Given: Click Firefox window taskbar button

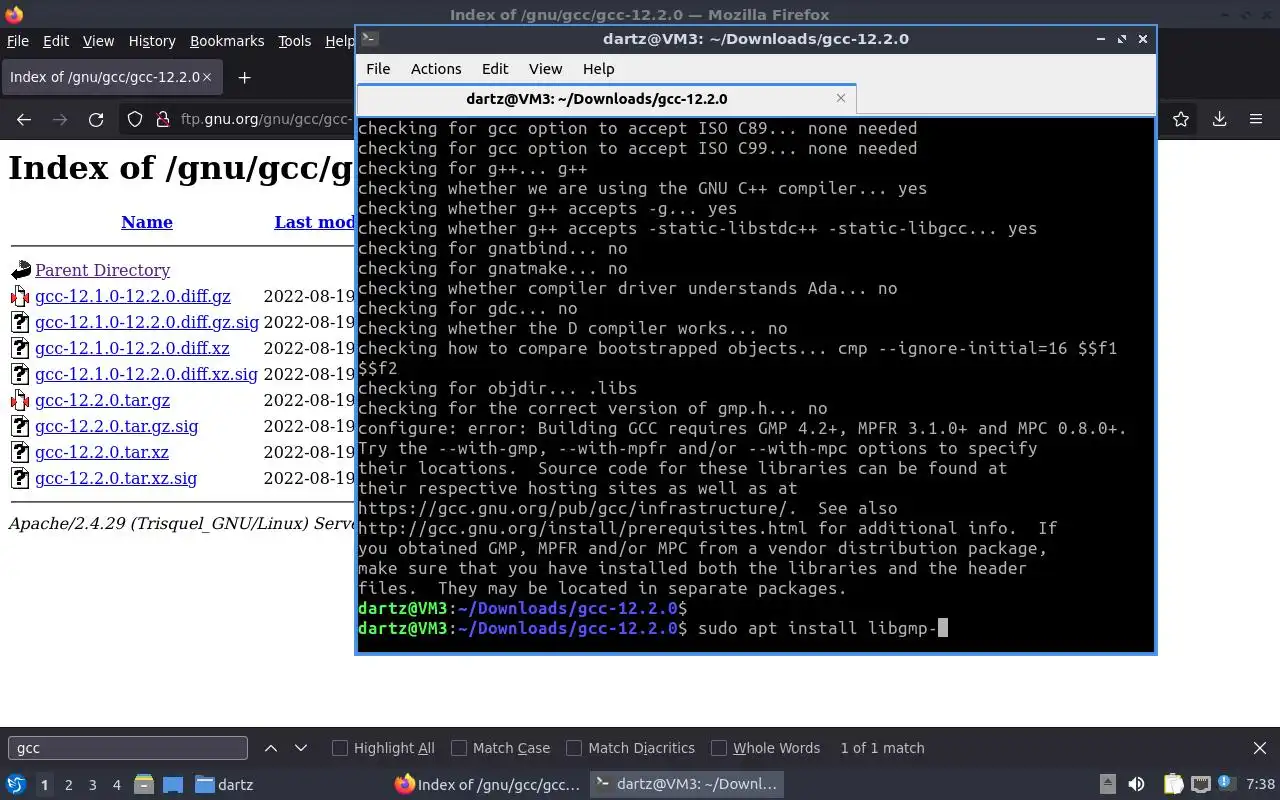Looking at the screenshot, I should (487, 785).
